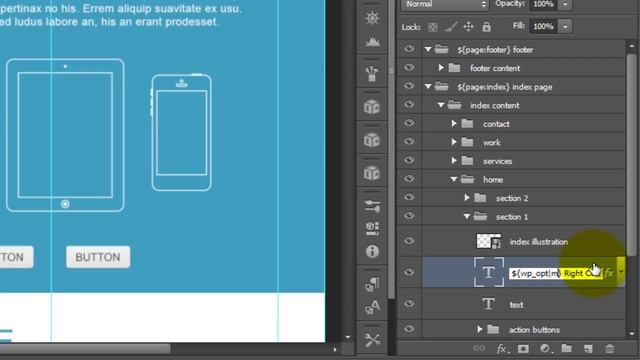Hide the index illustration layer
Screen dimensions: 640x360
(409, 241)
